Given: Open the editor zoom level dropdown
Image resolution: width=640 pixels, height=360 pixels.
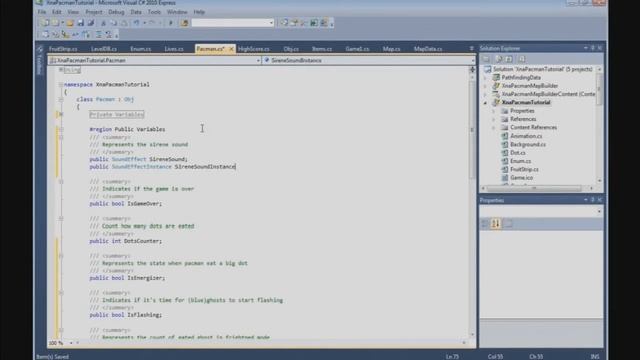Looking at the screenshot, I should (71, 343).
